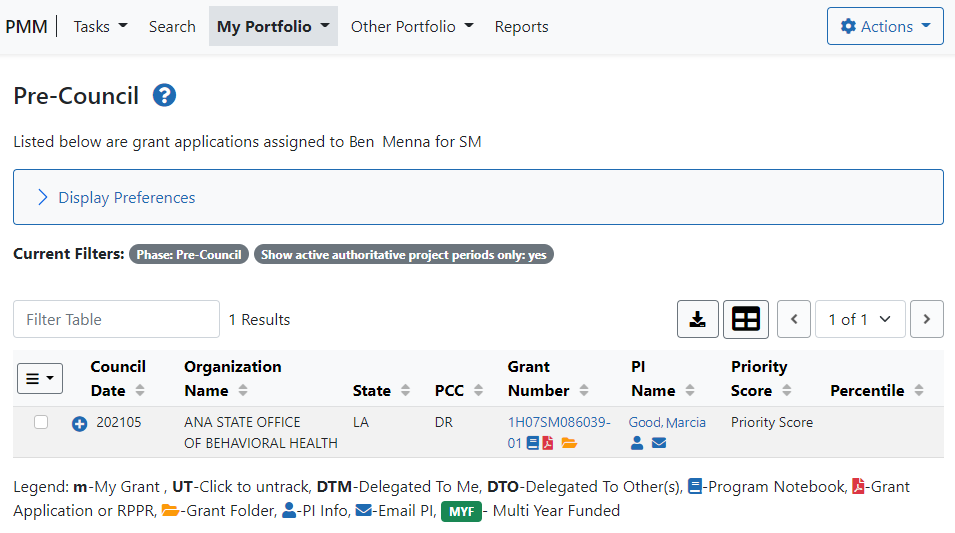This screenshot has height=533, width=955.
Task: Open the Tasks menu
Action: 100,26
